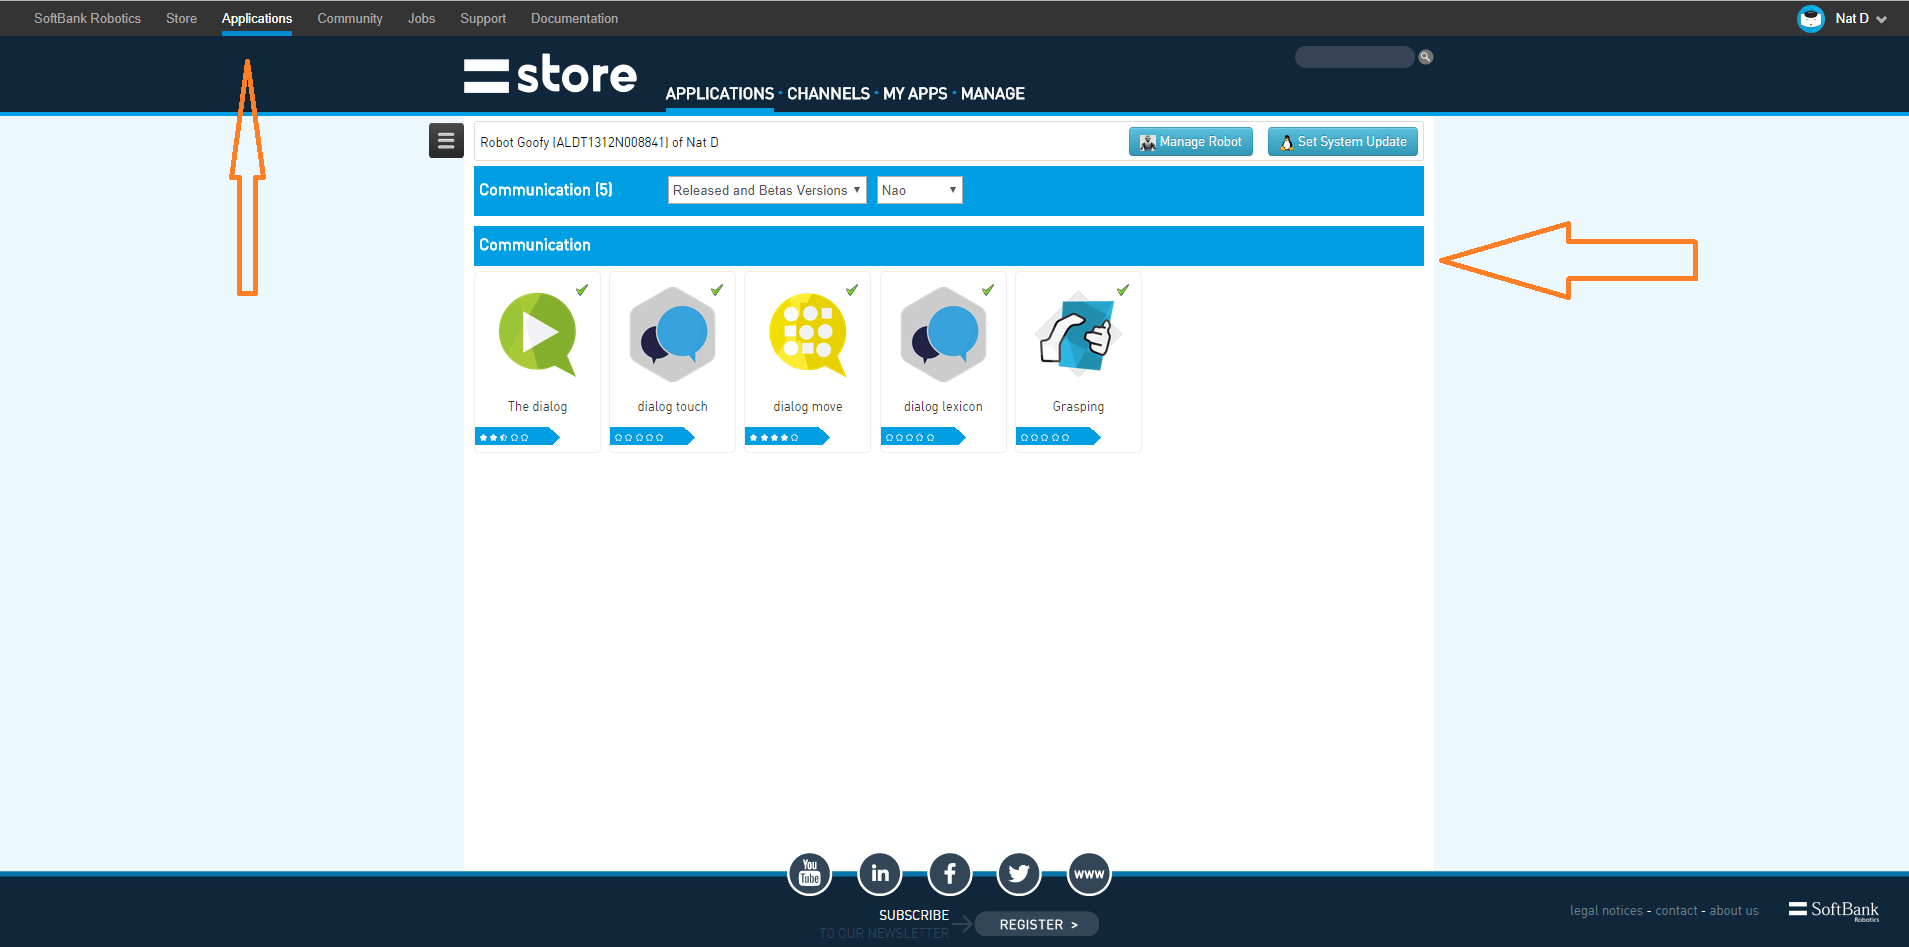Visit the Twitter social icon
Screen dimensions: 1909x947
pyautogui.click(x=1019, y=874)
